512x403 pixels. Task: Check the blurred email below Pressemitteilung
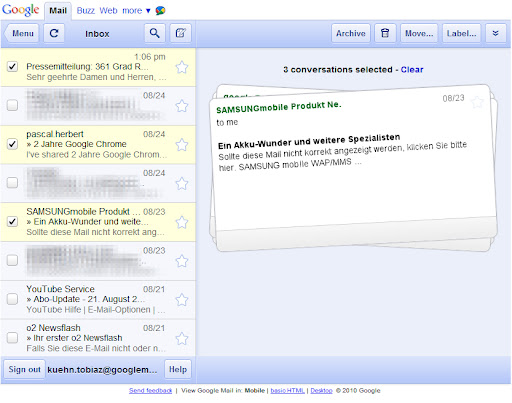point(12,105)
